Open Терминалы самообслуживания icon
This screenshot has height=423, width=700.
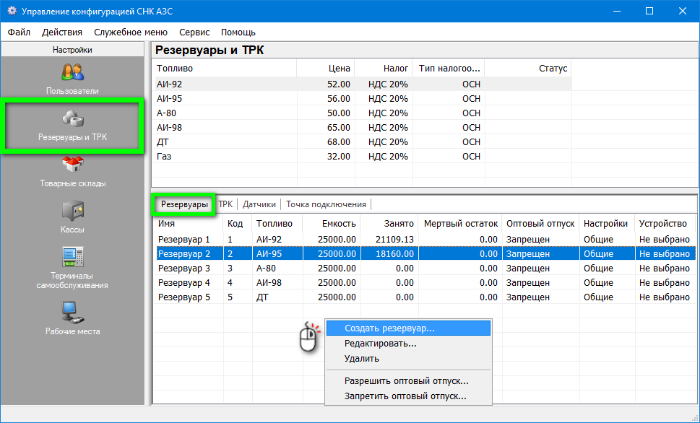tap(72, 258)
